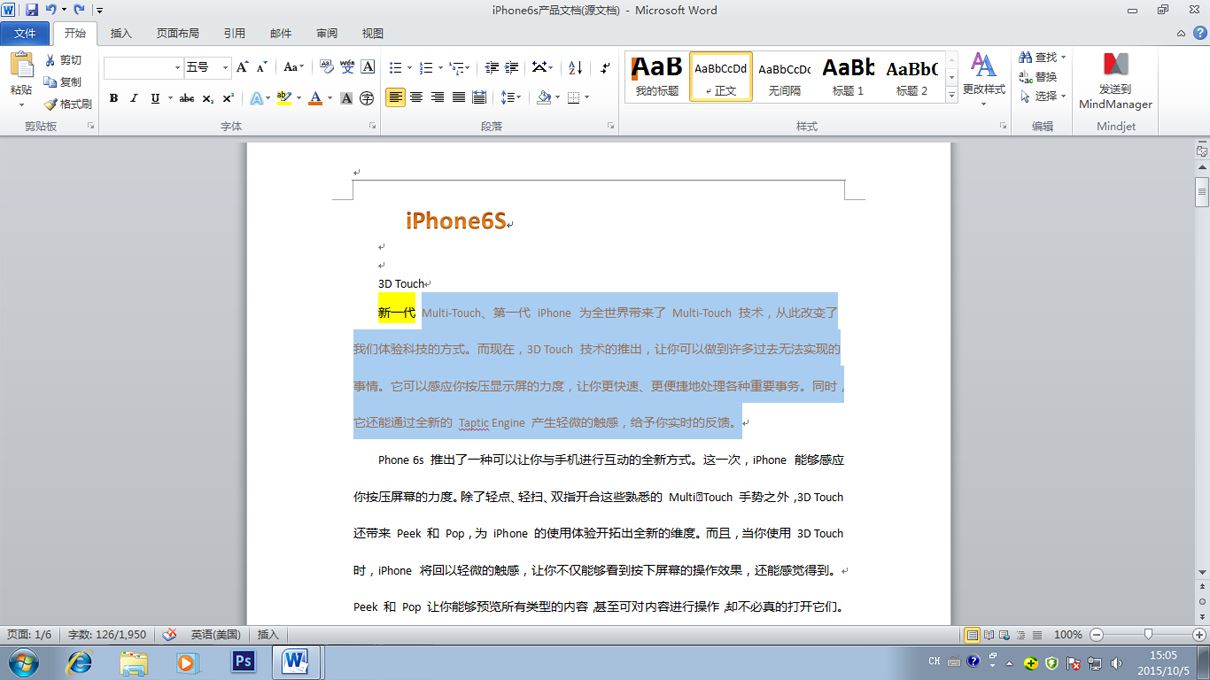The width and height of the screenshot is (1210, 680).
Task: Sort text with A-Z sort icon
Action: point(575,68)
